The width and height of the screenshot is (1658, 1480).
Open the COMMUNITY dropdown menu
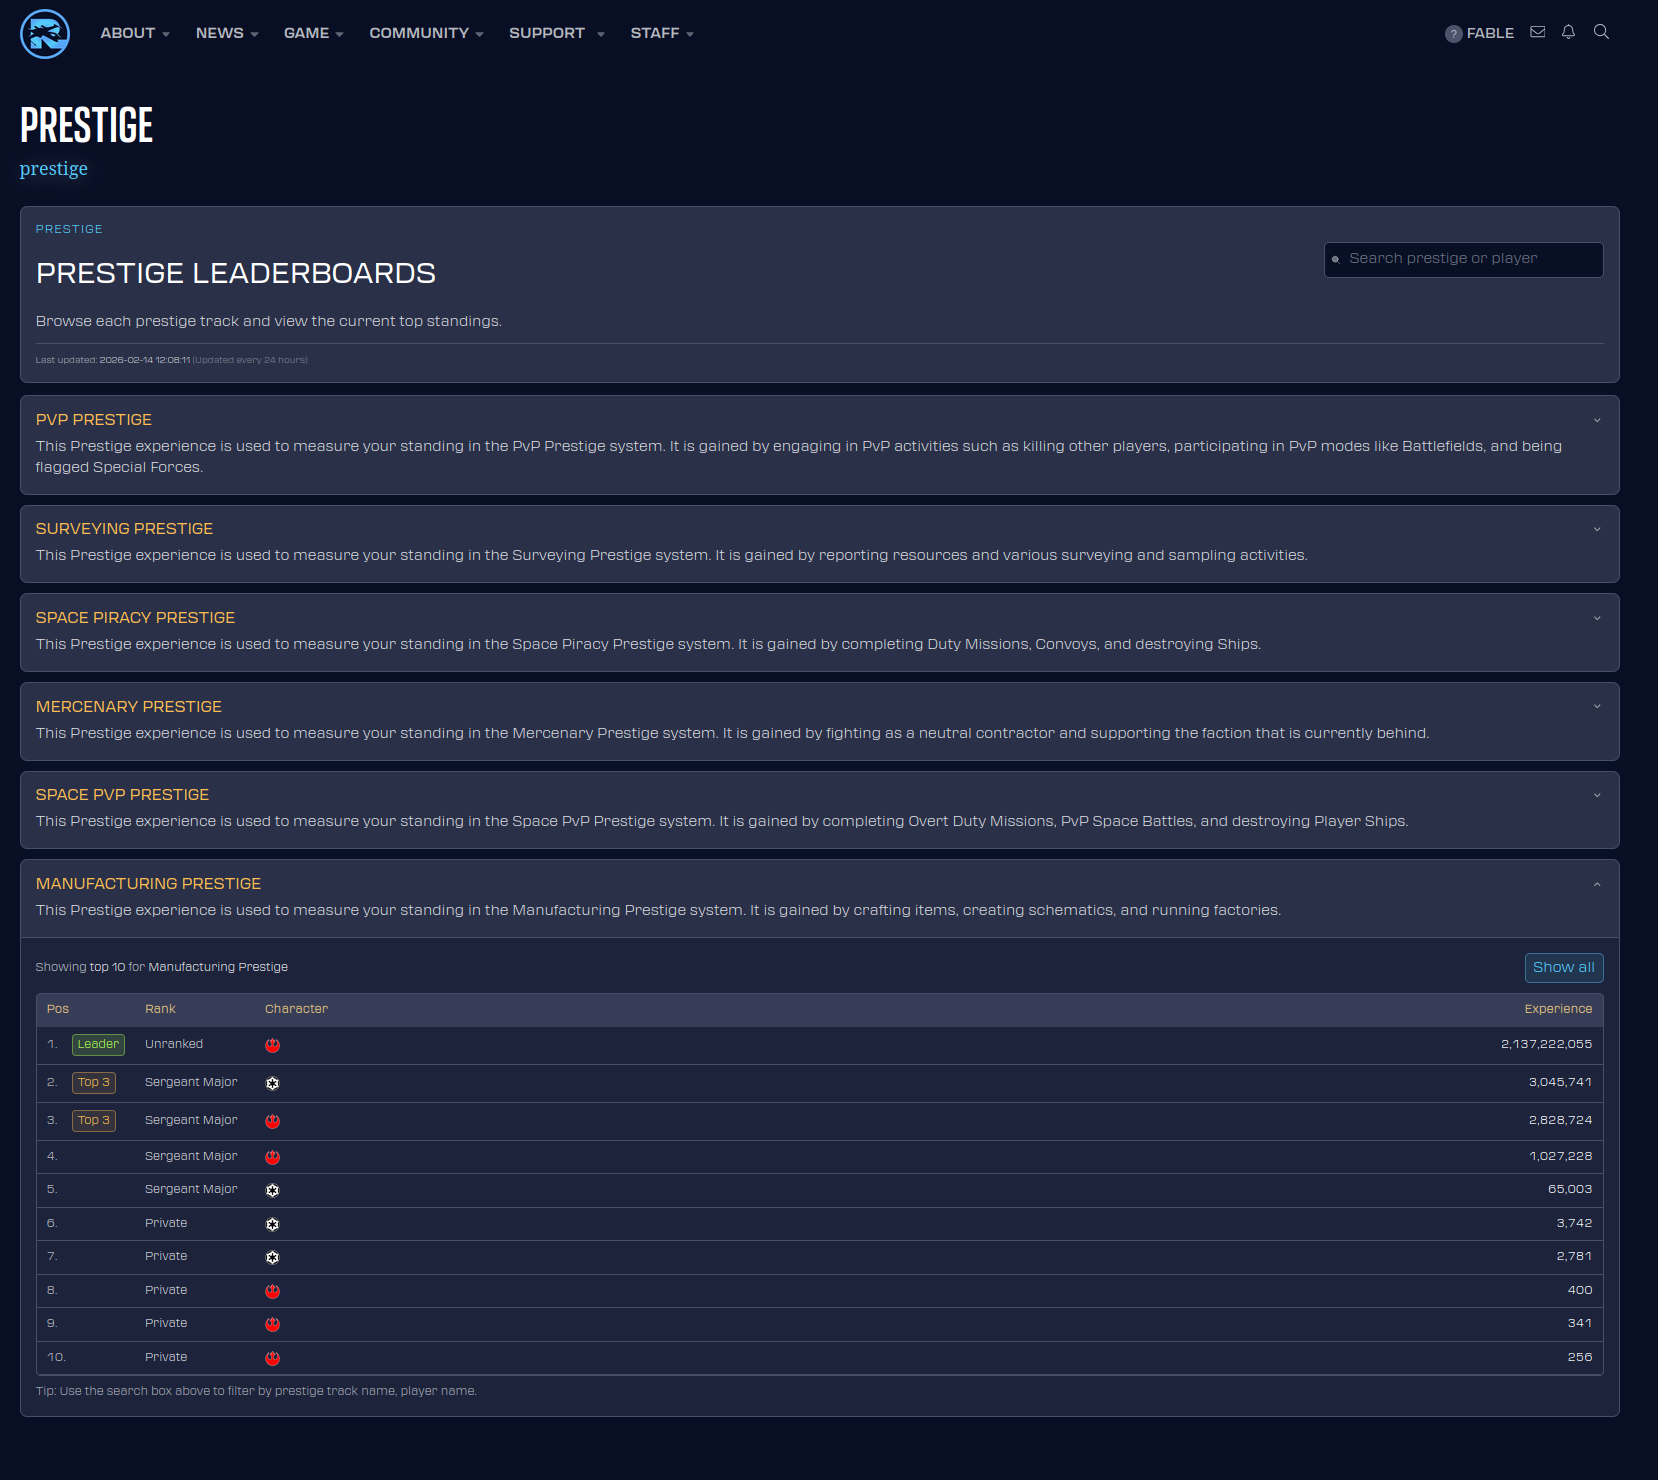426,33
